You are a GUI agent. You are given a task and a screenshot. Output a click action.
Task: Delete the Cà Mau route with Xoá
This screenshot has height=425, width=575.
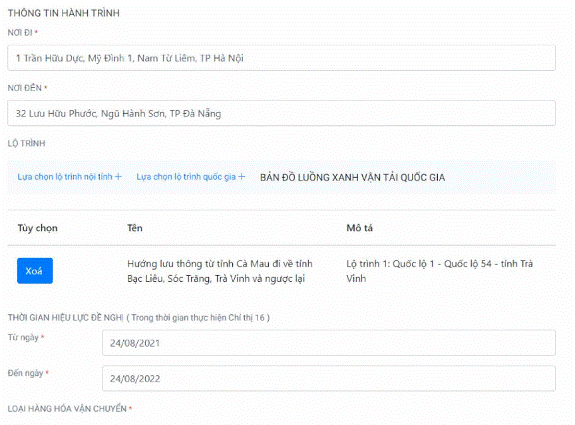[x=35, y=271]
